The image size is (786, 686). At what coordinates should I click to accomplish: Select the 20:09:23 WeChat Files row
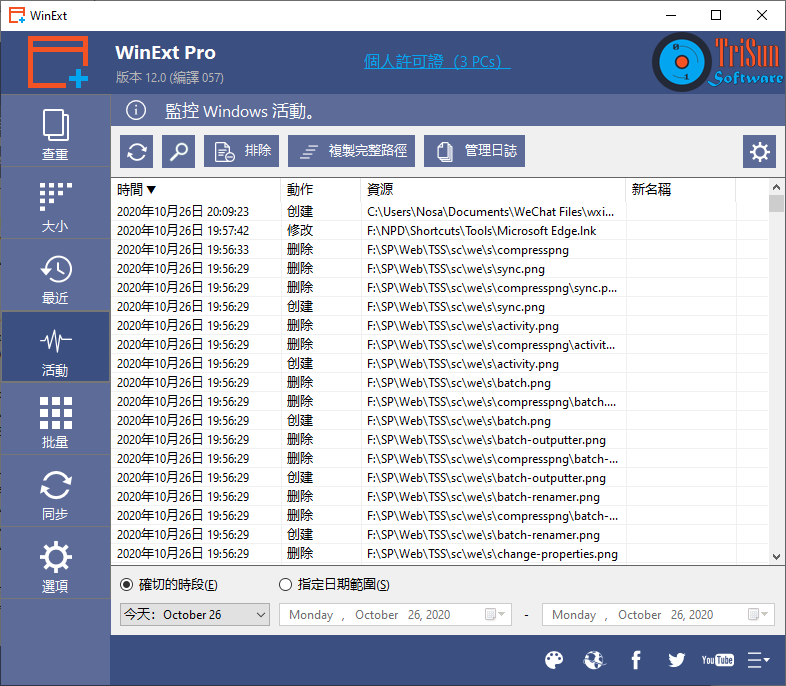(x=440, y=211)
